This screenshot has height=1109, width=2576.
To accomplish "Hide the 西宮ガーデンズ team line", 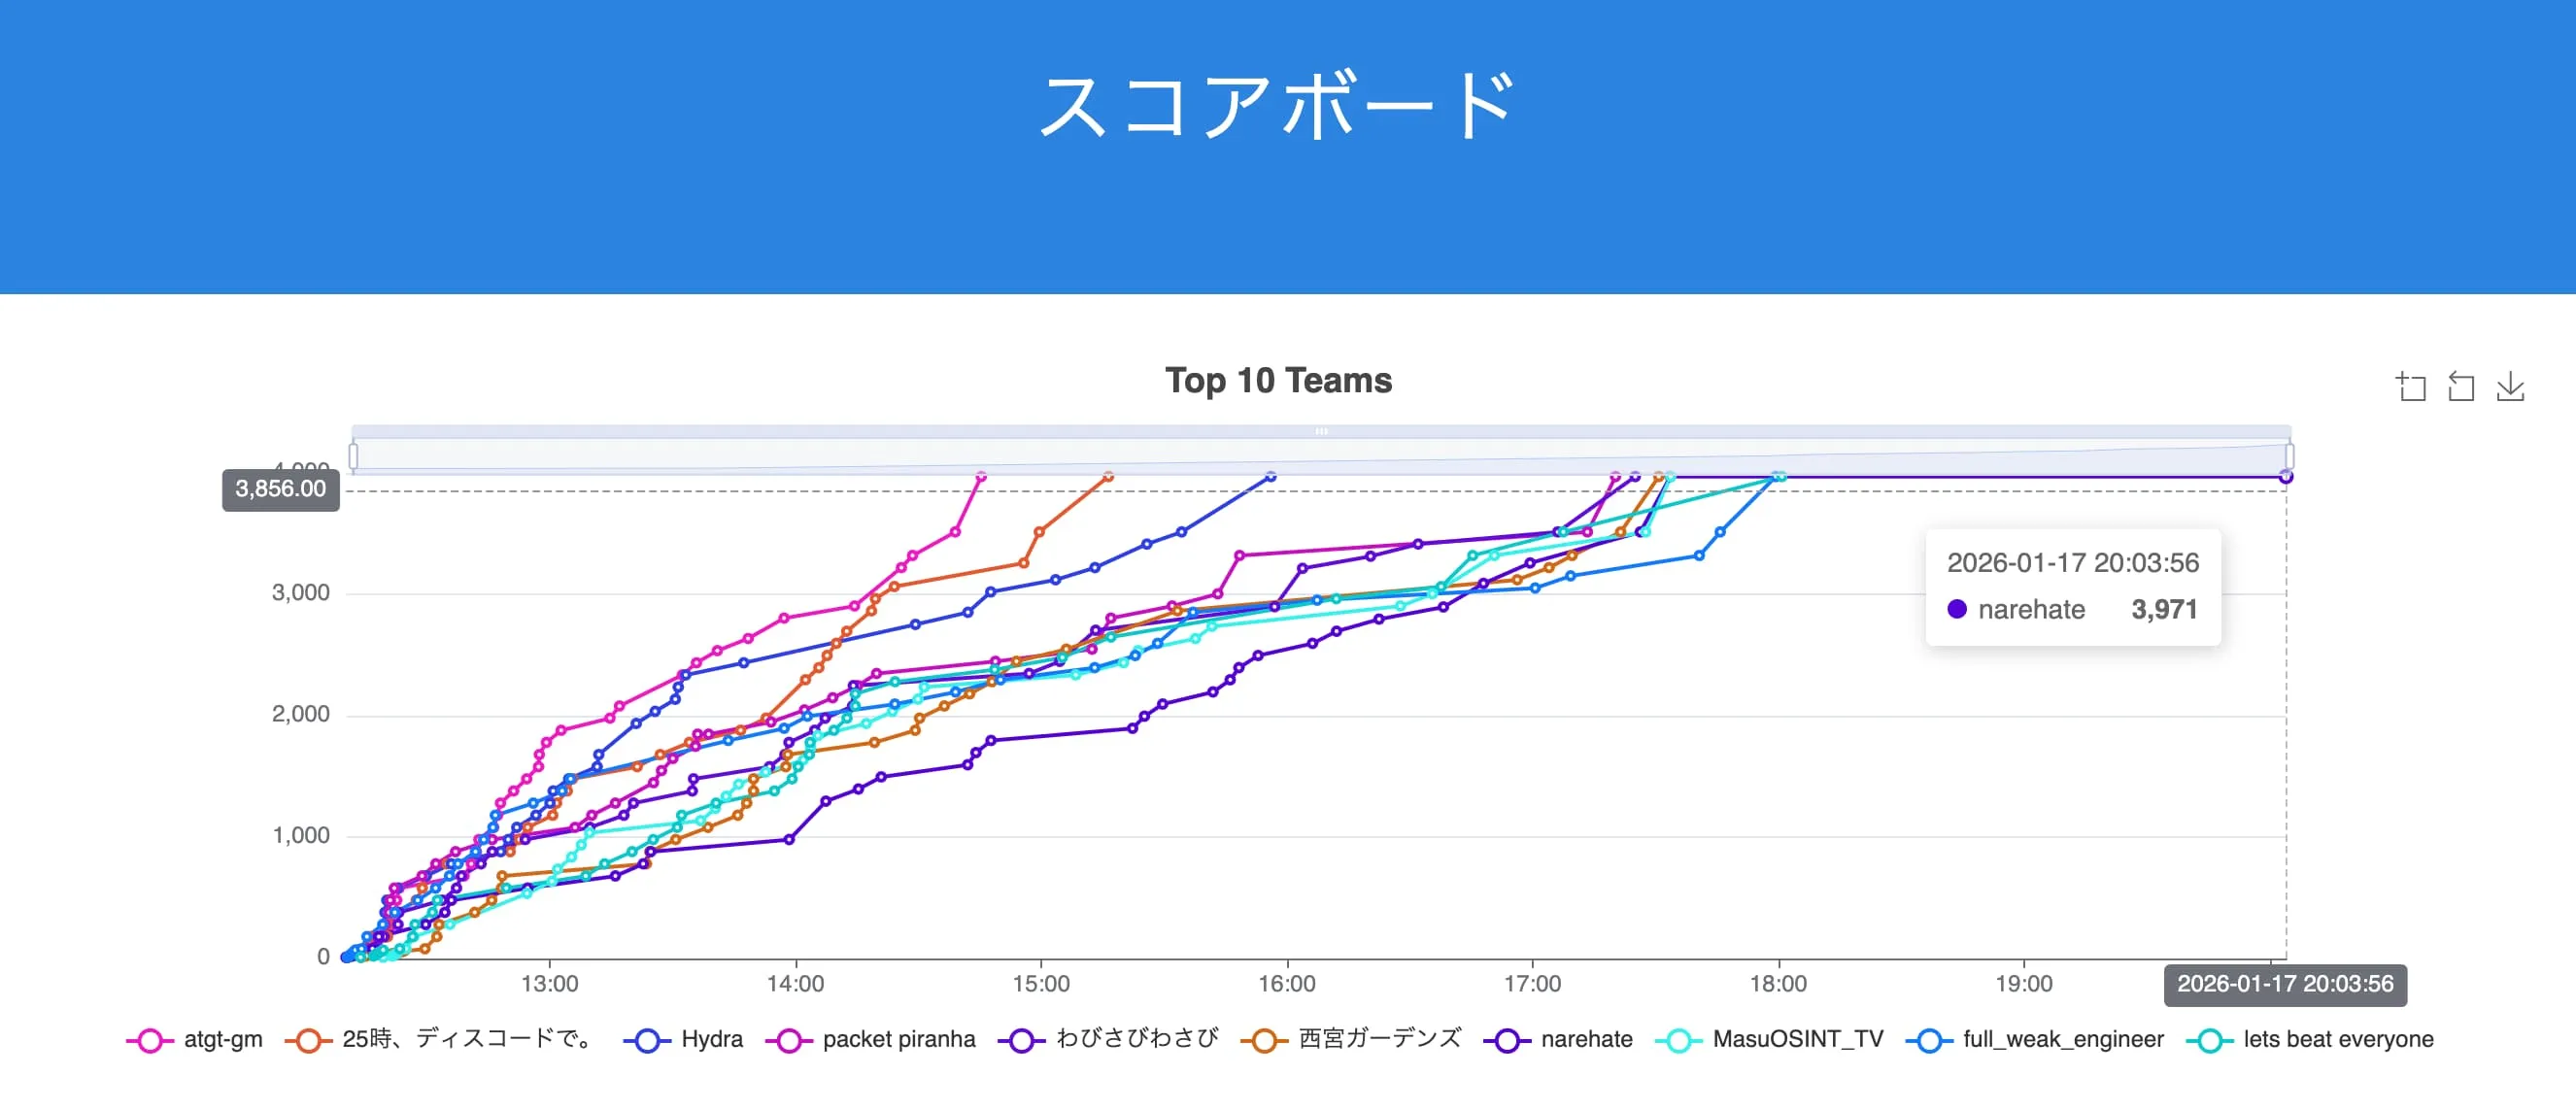I will coord(1351,1040).
